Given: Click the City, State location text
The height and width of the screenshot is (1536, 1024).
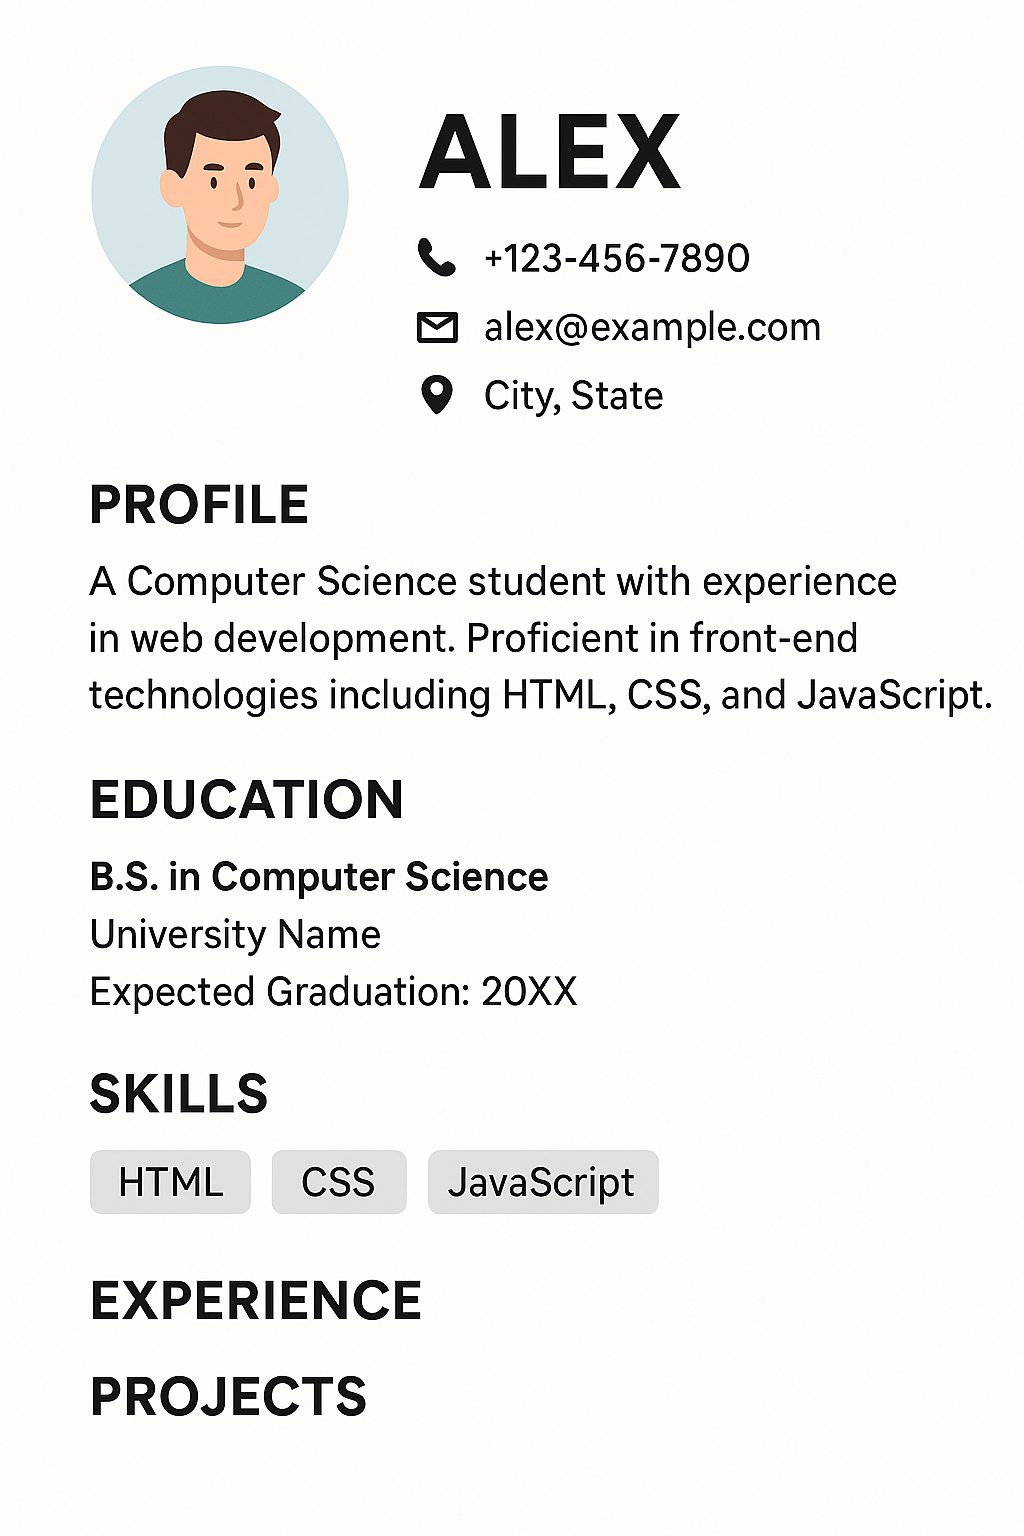Looking at the screenshot, I should coord(574,396).
